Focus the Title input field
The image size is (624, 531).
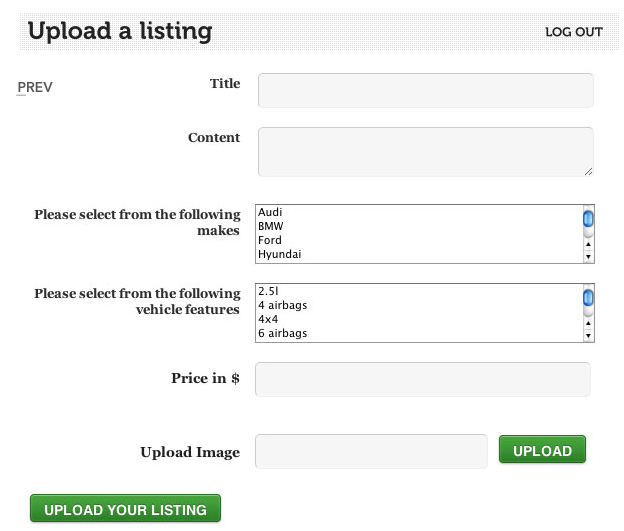(x=426, y=90)
